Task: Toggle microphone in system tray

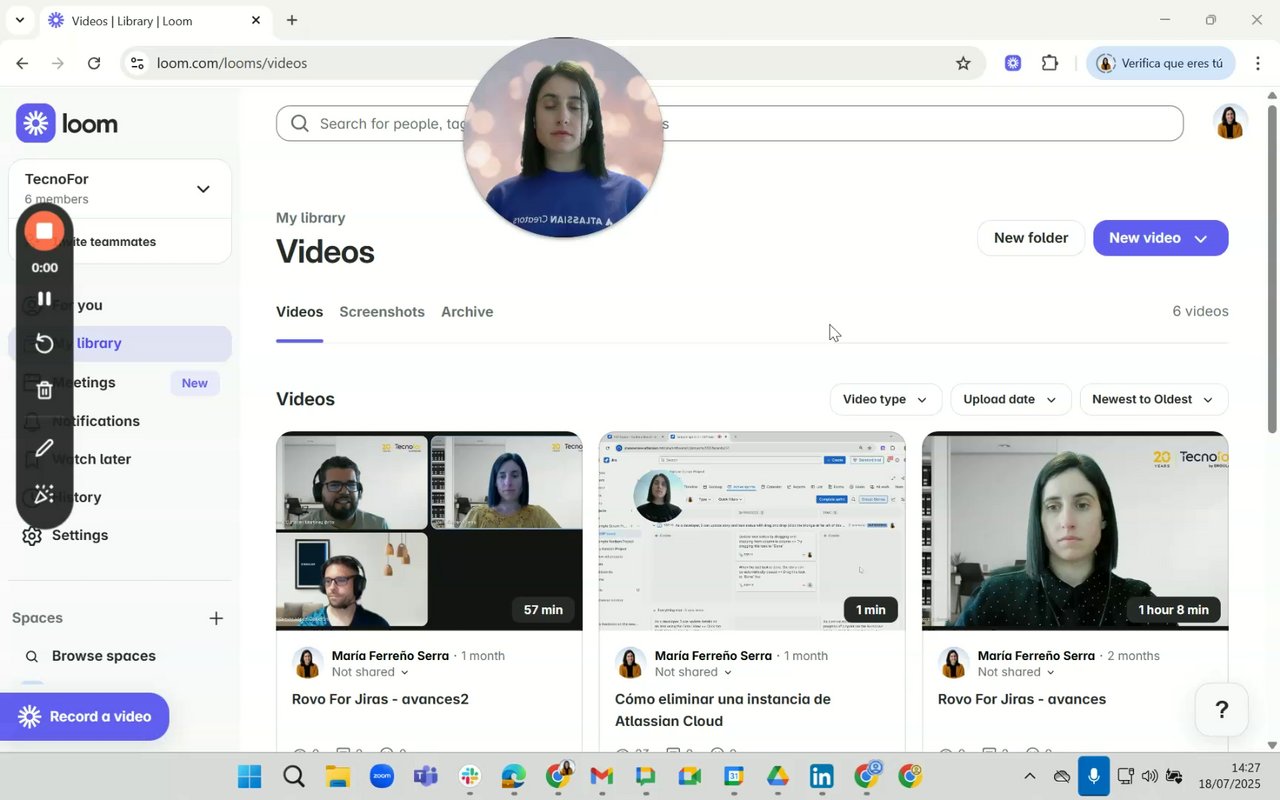Action: [1094, 776]
